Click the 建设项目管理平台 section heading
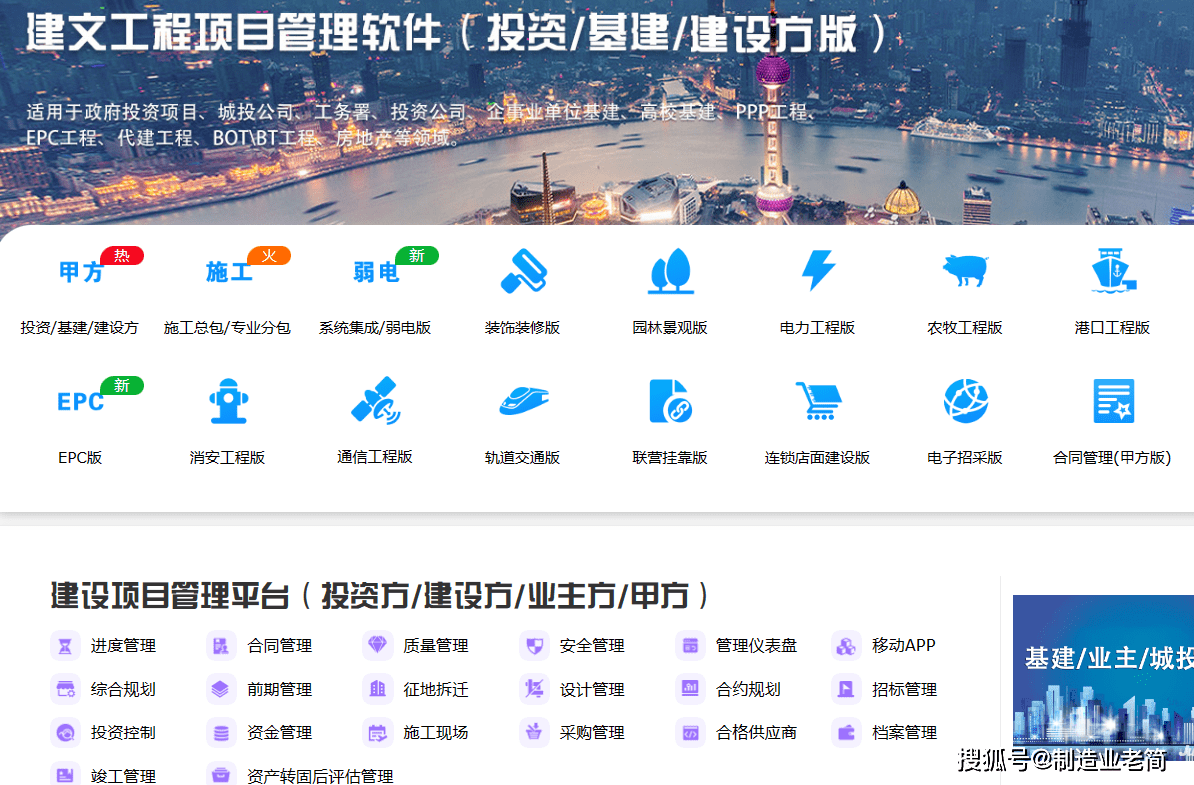 (379, 596)
